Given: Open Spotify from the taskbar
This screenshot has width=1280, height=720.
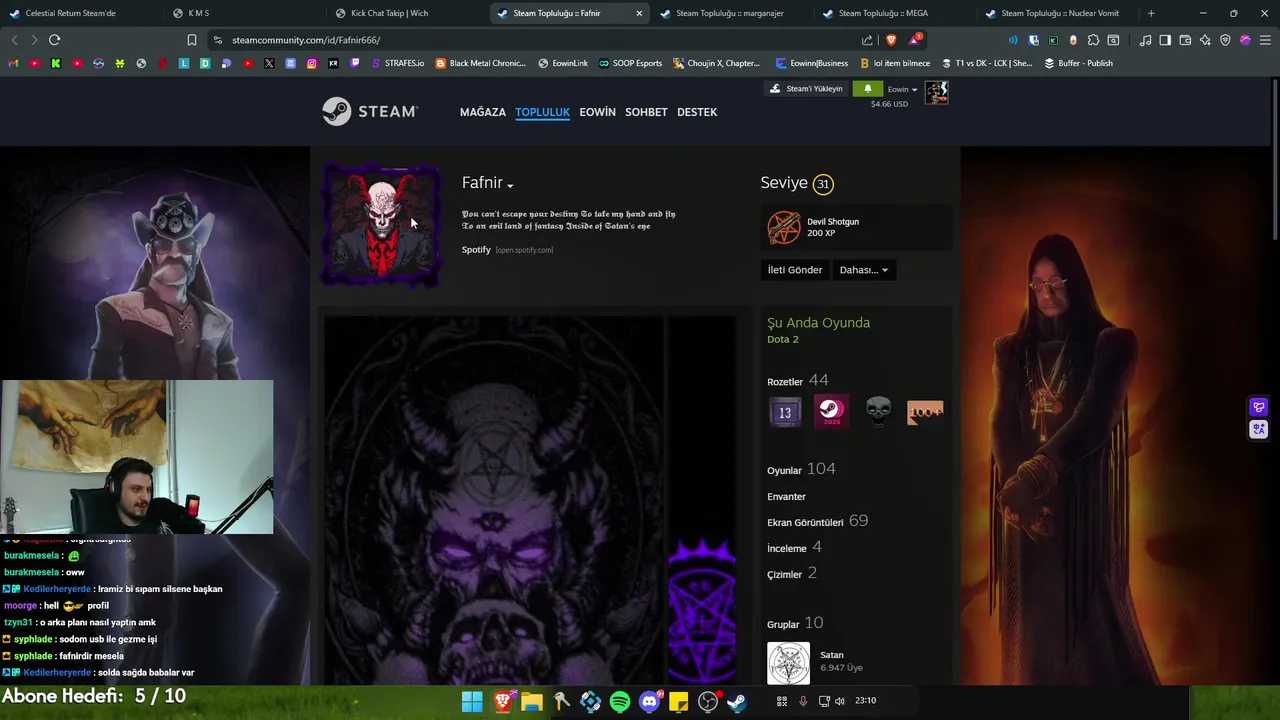Looking at the screenshot, I should (620, 702).
